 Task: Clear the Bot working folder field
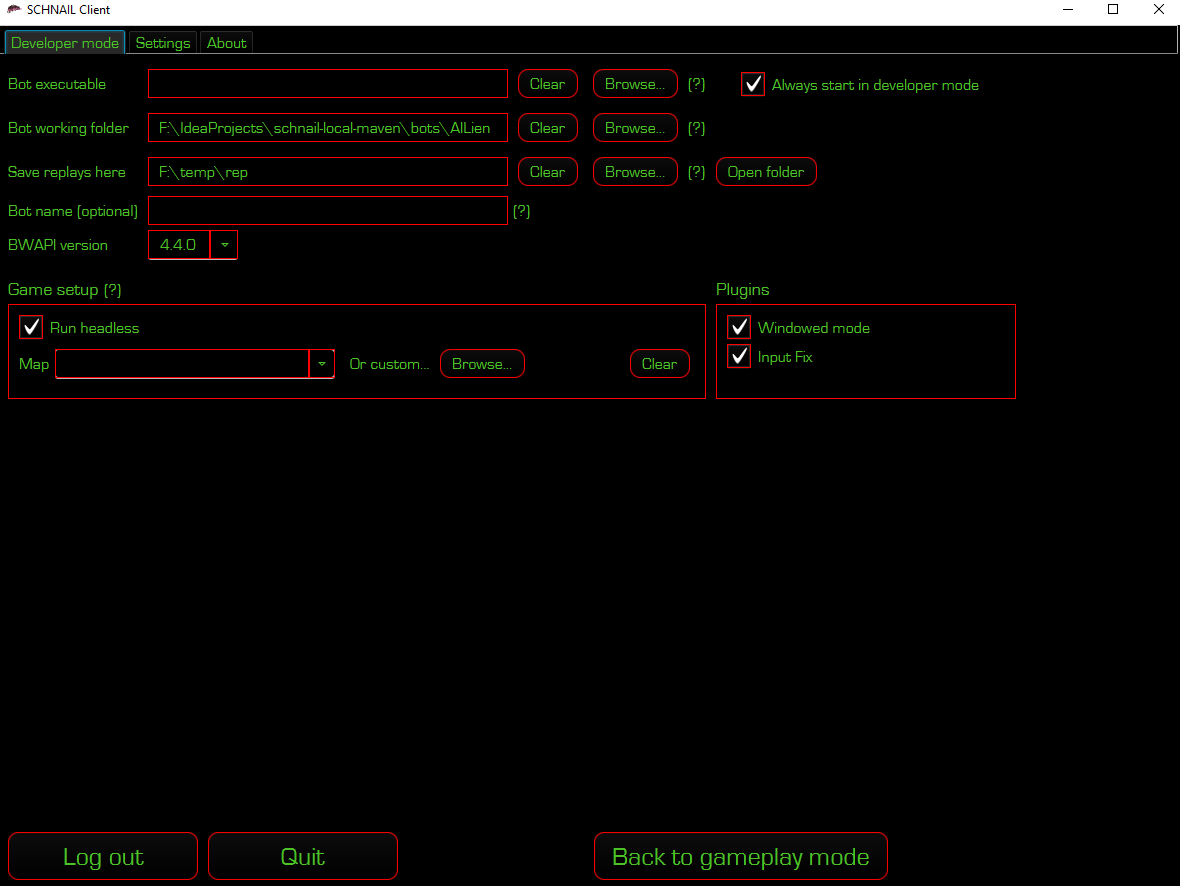(x=548, y=128)
